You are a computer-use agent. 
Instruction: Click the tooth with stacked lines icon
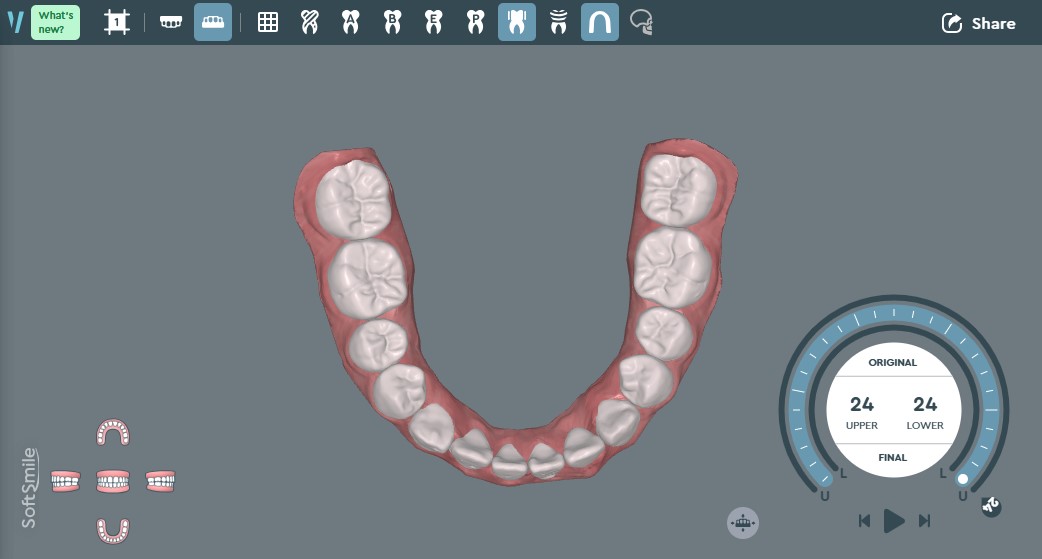[x=558, y=22]
